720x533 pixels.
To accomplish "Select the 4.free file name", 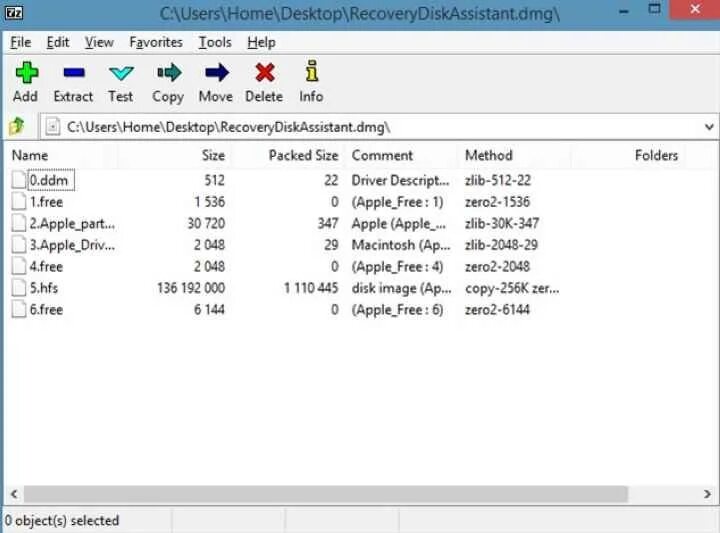I will pos(46,267).
